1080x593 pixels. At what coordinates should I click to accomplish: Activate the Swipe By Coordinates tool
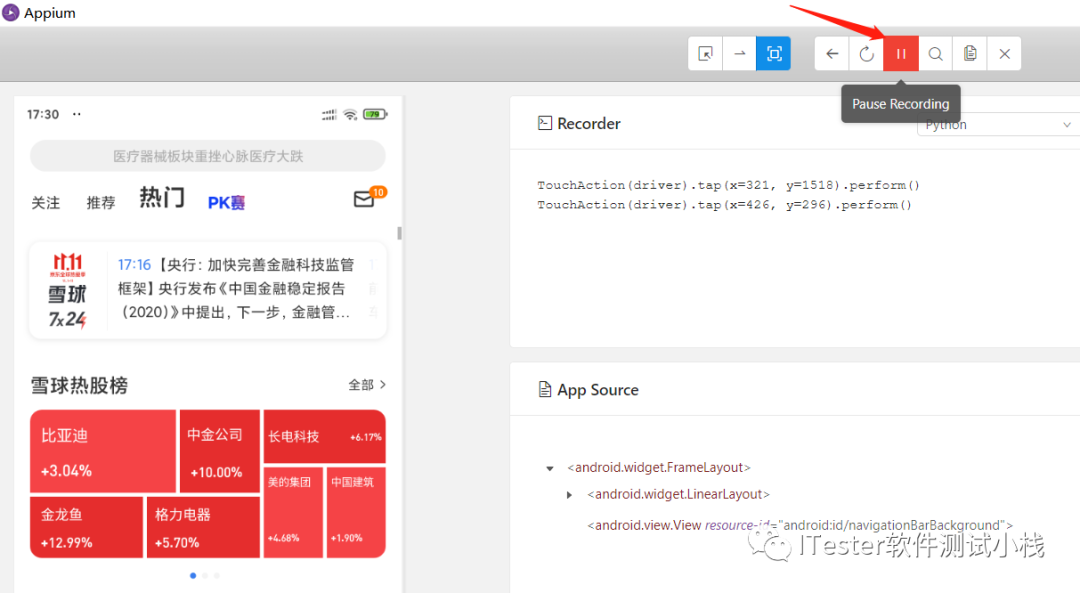coord(739,54)
